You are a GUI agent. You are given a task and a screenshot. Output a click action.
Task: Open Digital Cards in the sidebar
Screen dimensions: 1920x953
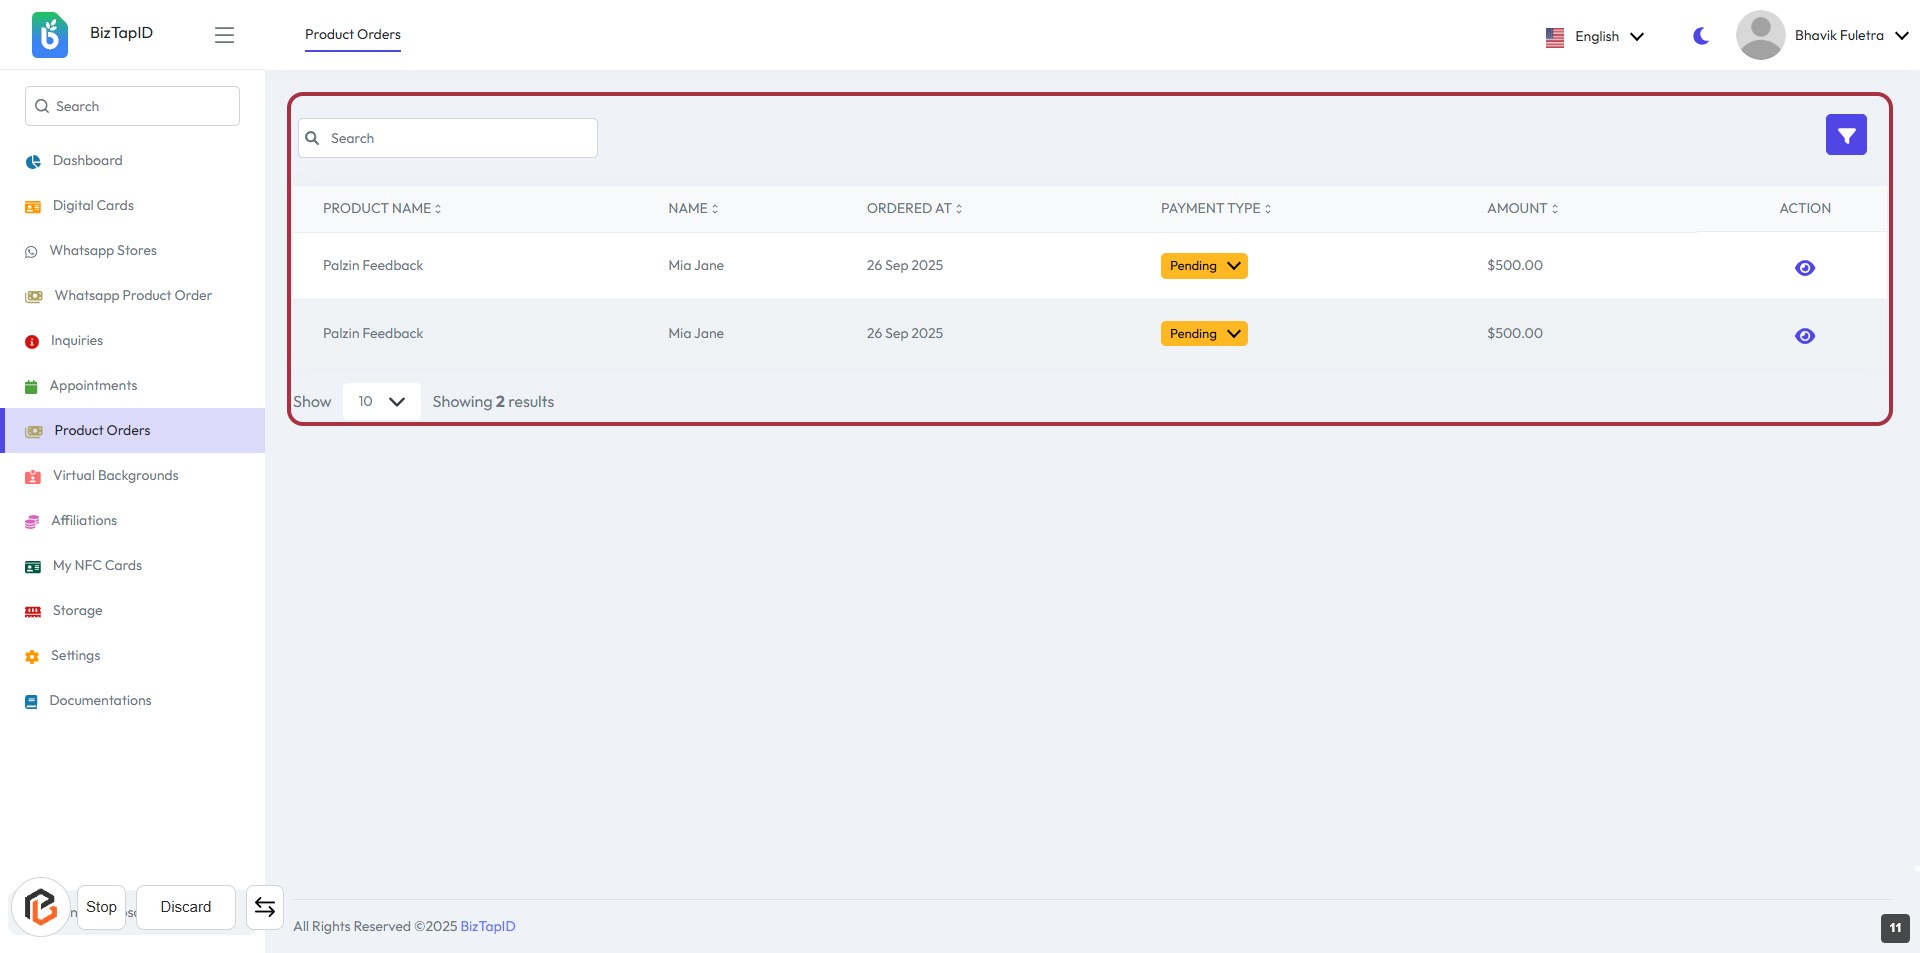point(92,206)
